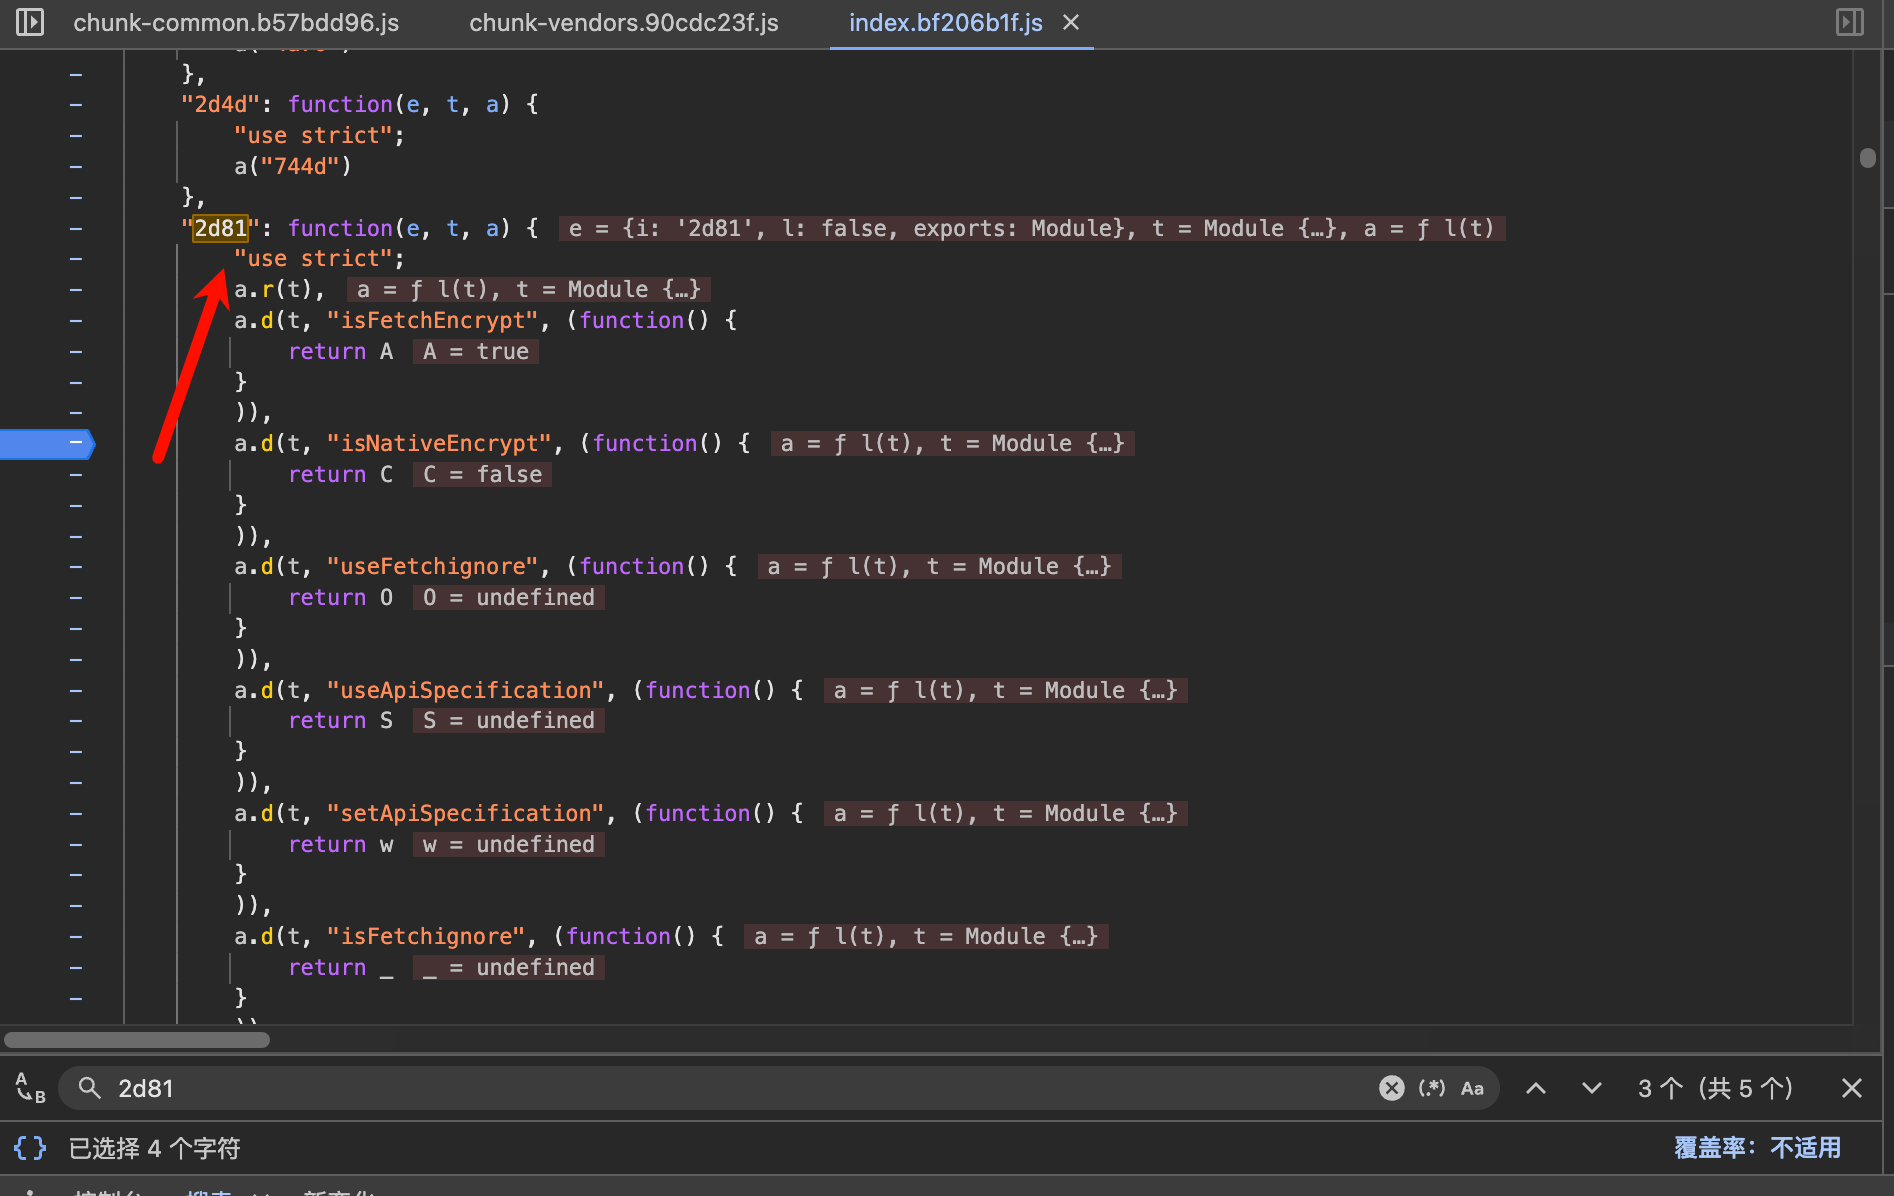Click the inline value A = true

(476, 352)
